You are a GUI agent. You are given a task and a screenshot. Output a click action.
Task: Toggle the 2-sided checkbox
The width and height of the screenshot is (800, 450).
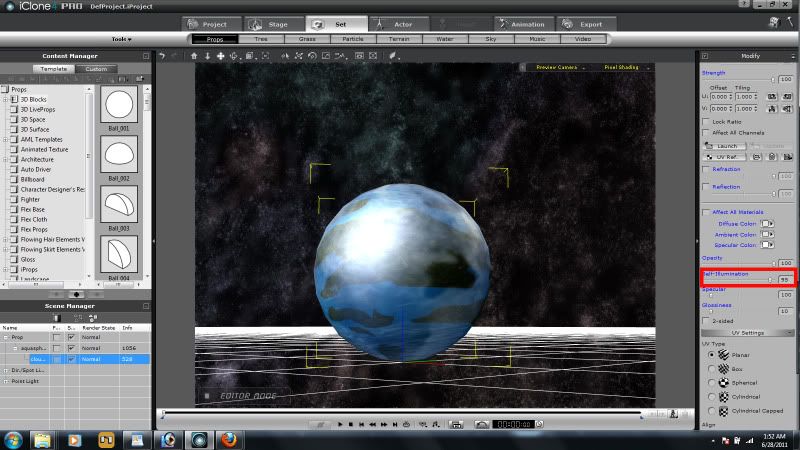(706, 321)
